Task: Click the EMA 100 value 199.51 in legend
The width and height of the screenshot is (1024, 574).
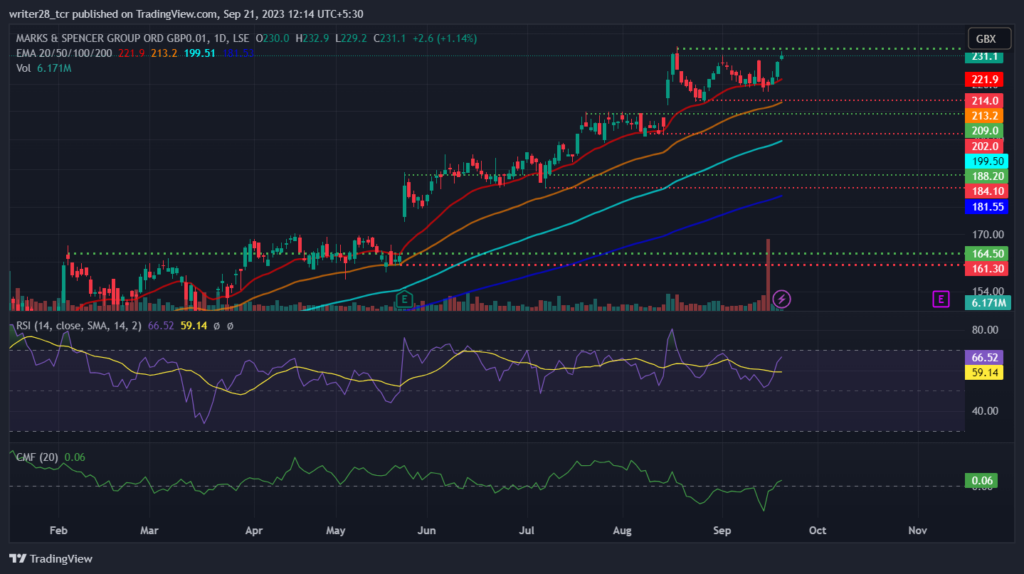Action: pos(200,53)
